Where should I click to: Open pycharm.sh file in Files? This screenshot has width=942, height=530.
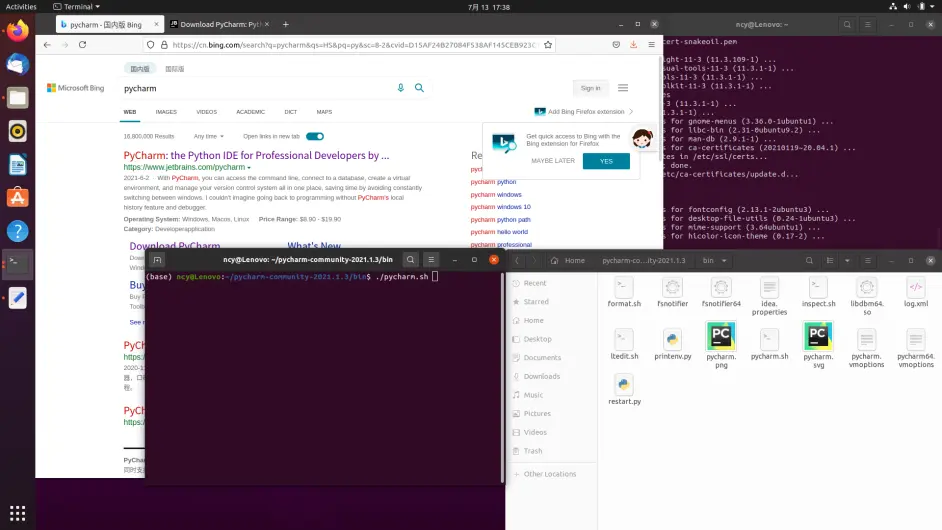click(x=770, y=344)
